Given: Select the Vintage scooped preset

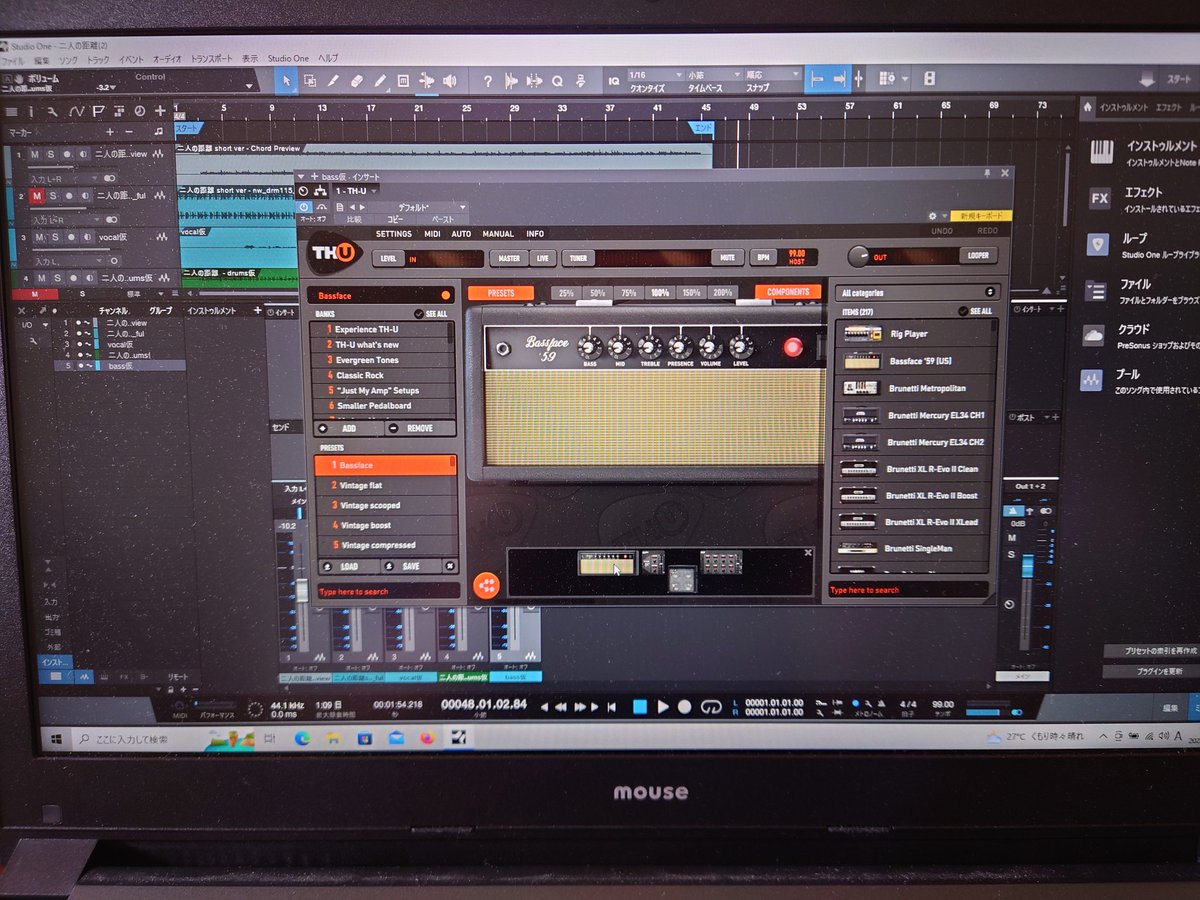Looking at the screenshot, I should pyautogui.click(x=385, y=505).
